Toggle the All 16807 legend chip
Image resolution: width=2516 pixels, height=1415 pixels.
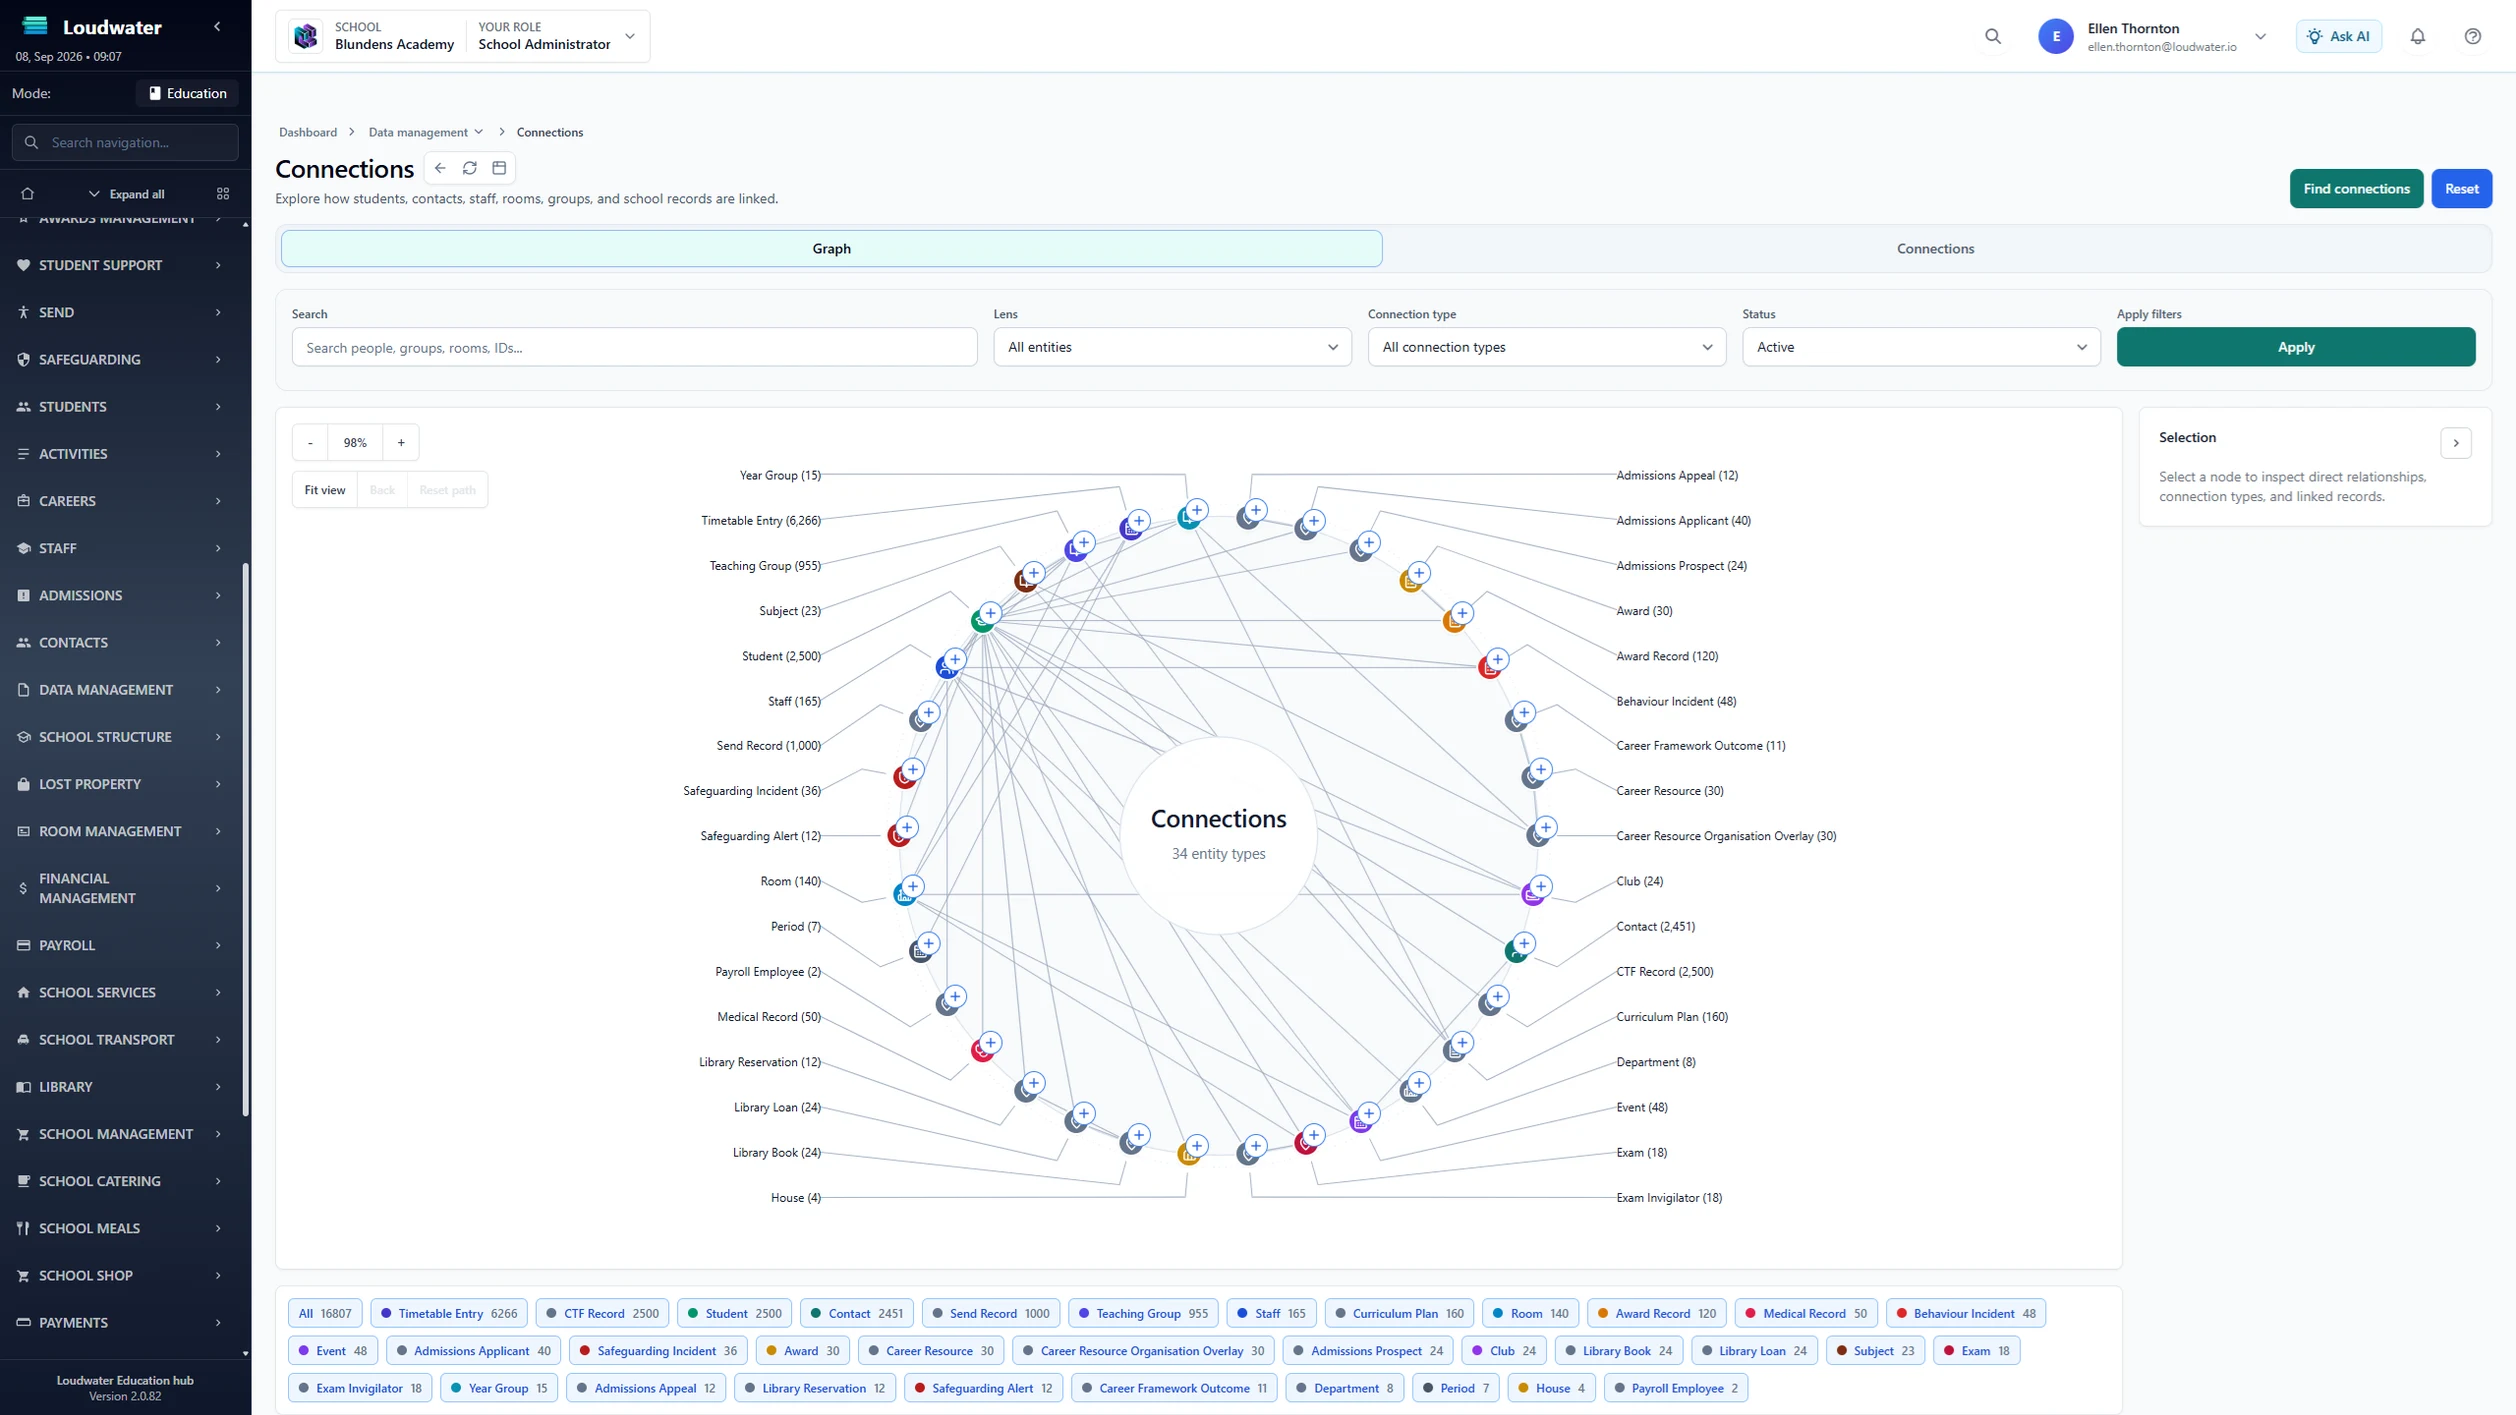(x=325, y=1313)
